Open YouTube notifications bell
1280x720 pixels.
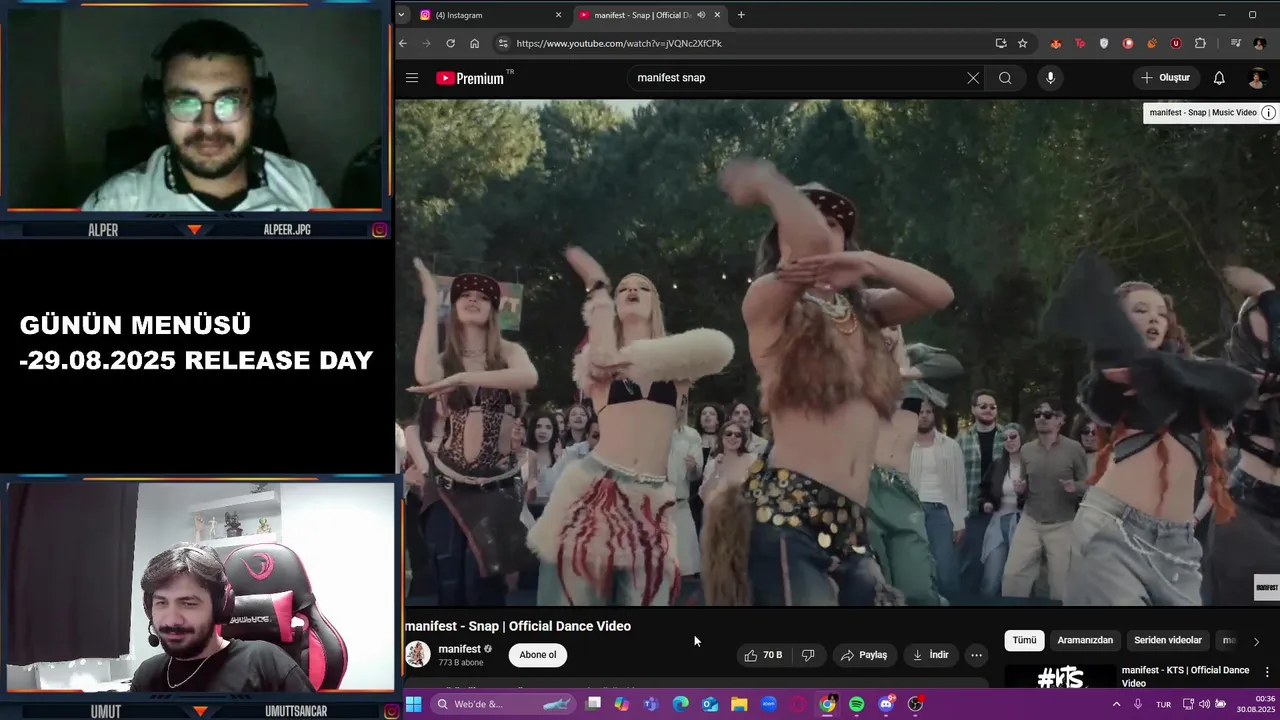click(x=1219, y=78)
